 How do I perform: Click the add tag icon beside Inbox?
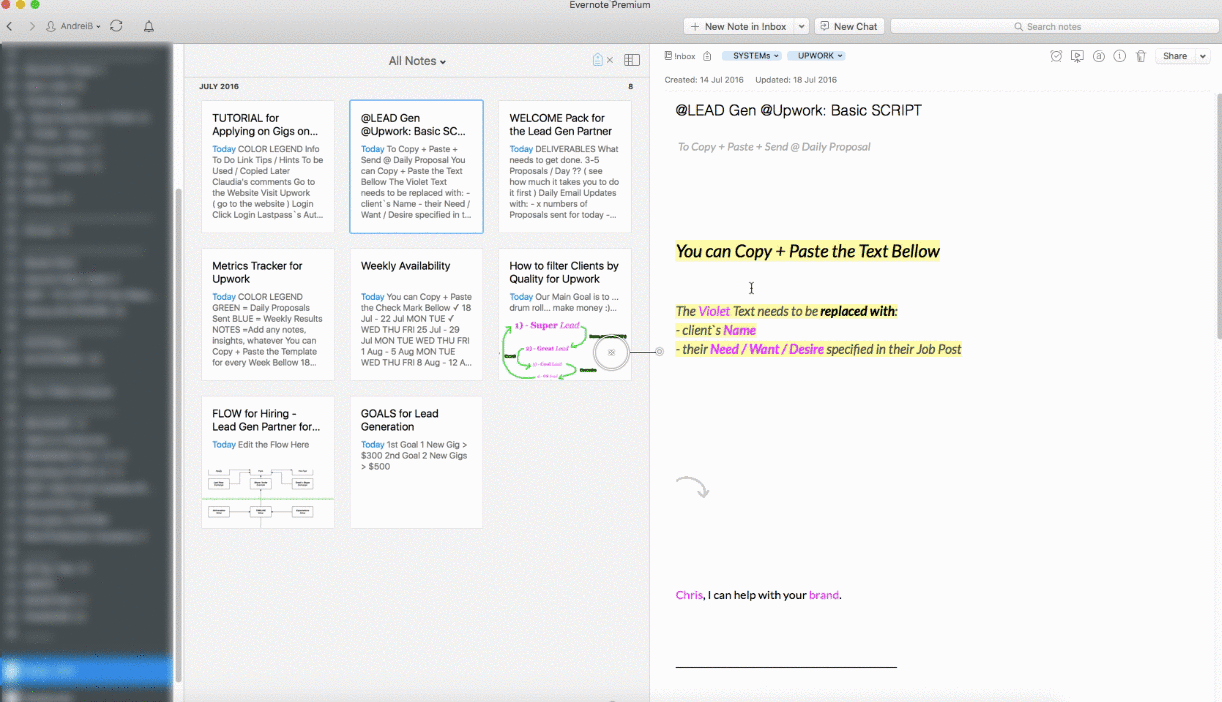coord(708,56)
